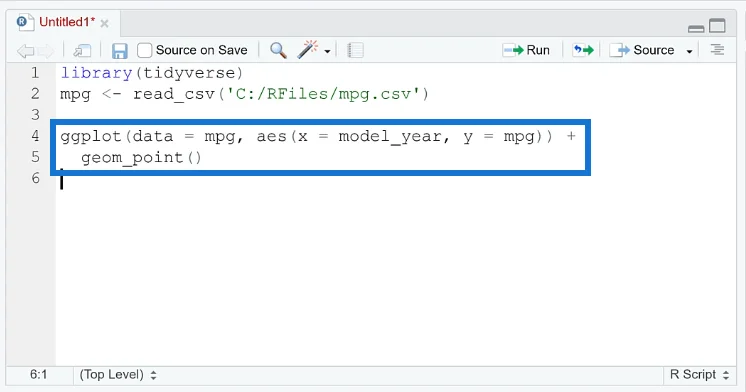Source the active document
Image resolution: width=746 pixels, height=392 pixels.
(x=642, y=50)
